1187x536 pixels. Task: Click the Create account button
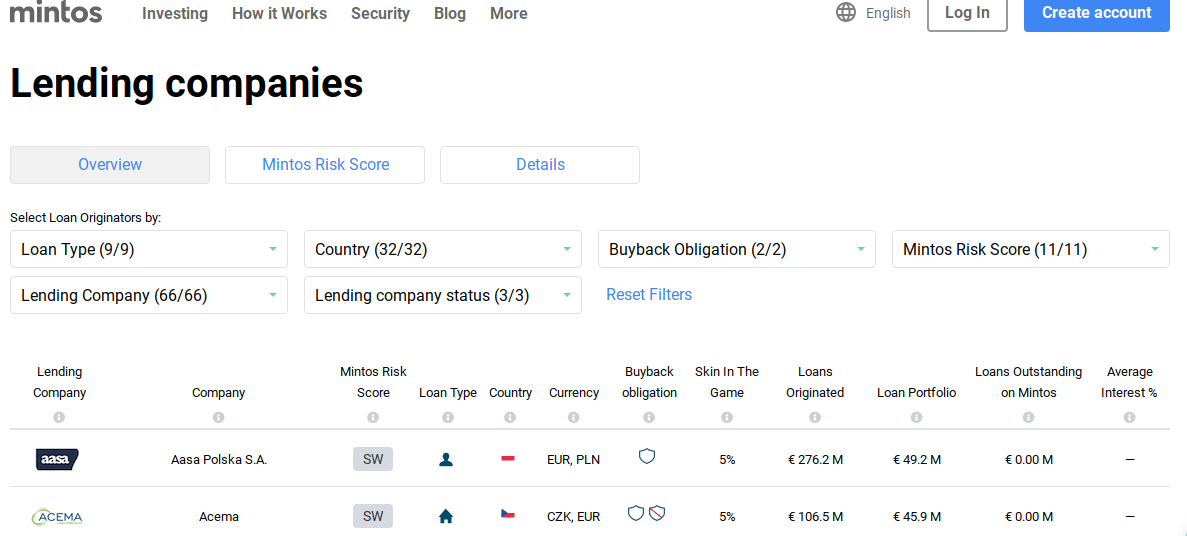click(x=1096, y=13)
